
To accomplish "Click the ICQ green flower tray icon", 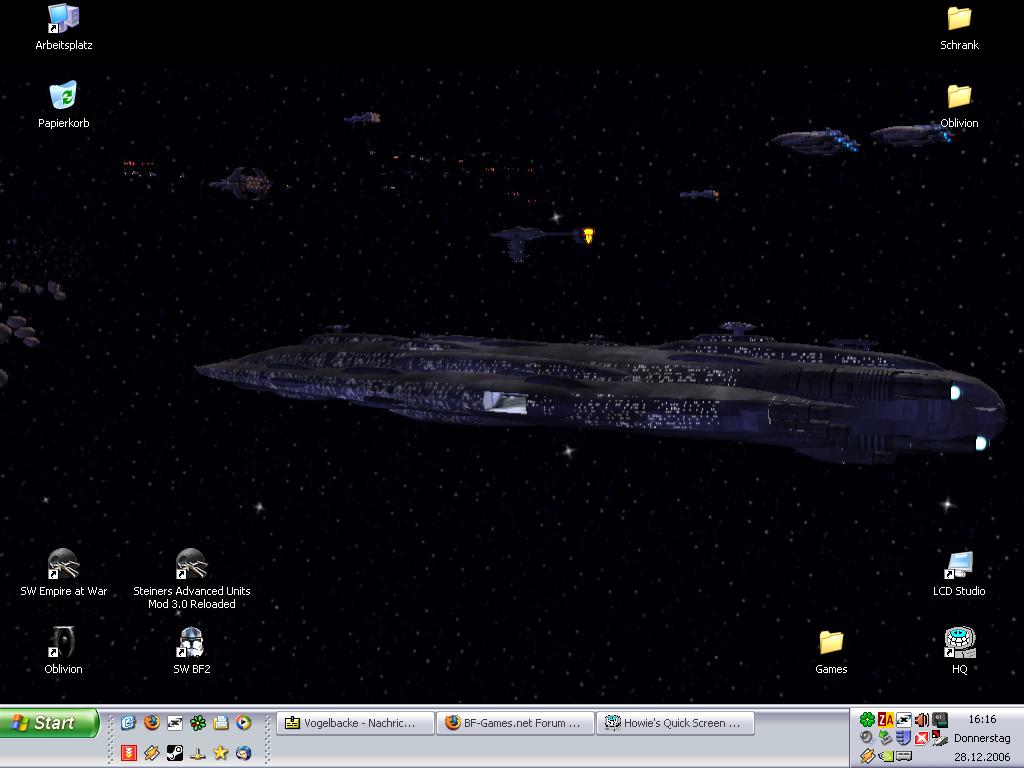I will [867, 720].
